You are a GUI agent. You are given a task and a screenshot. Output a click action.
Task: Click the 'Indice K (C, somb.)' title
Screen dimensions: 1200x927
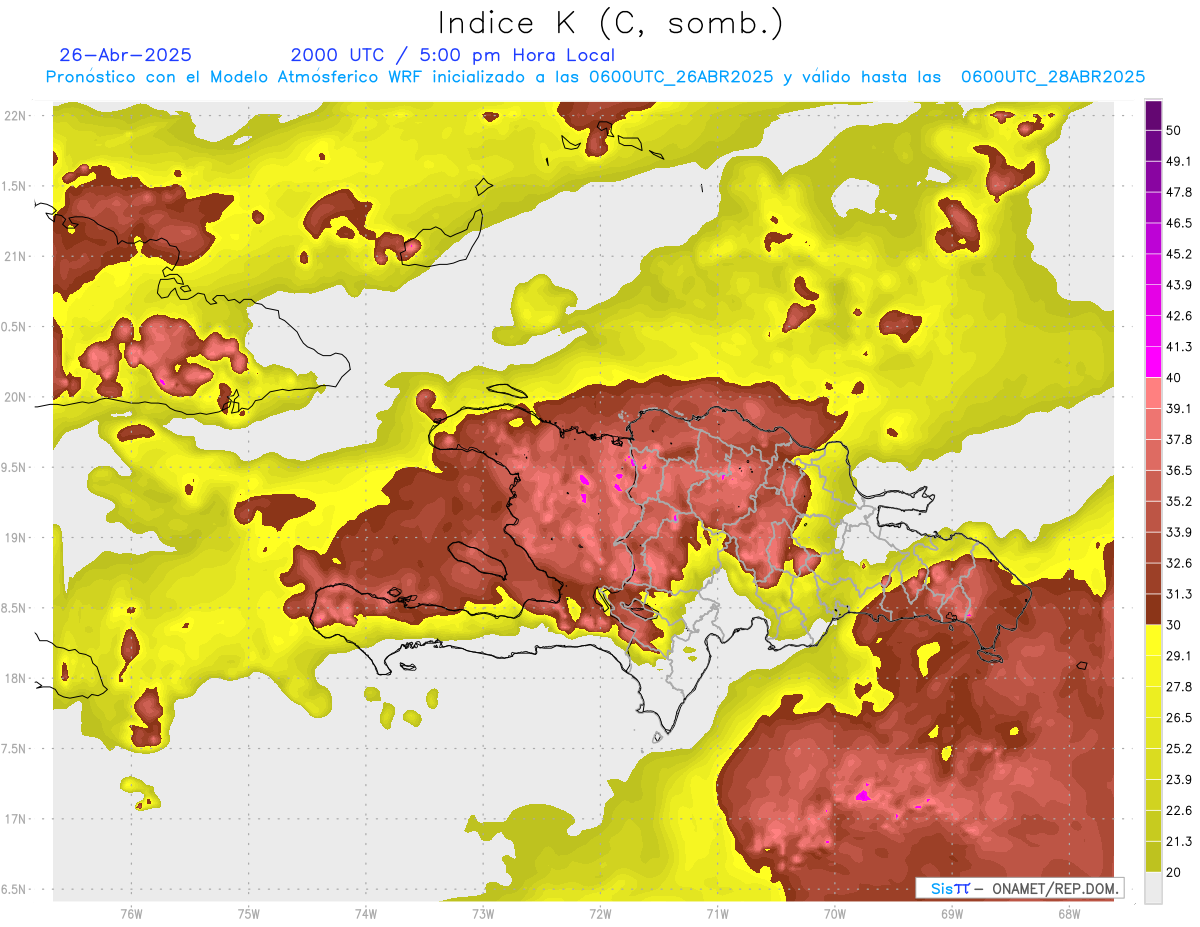[610, 23]
